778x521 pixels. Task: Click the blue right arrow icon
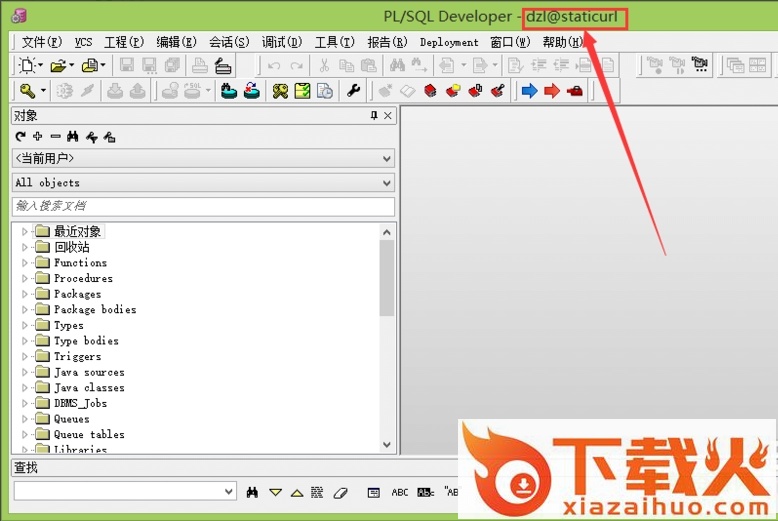(x=529, y=91)
